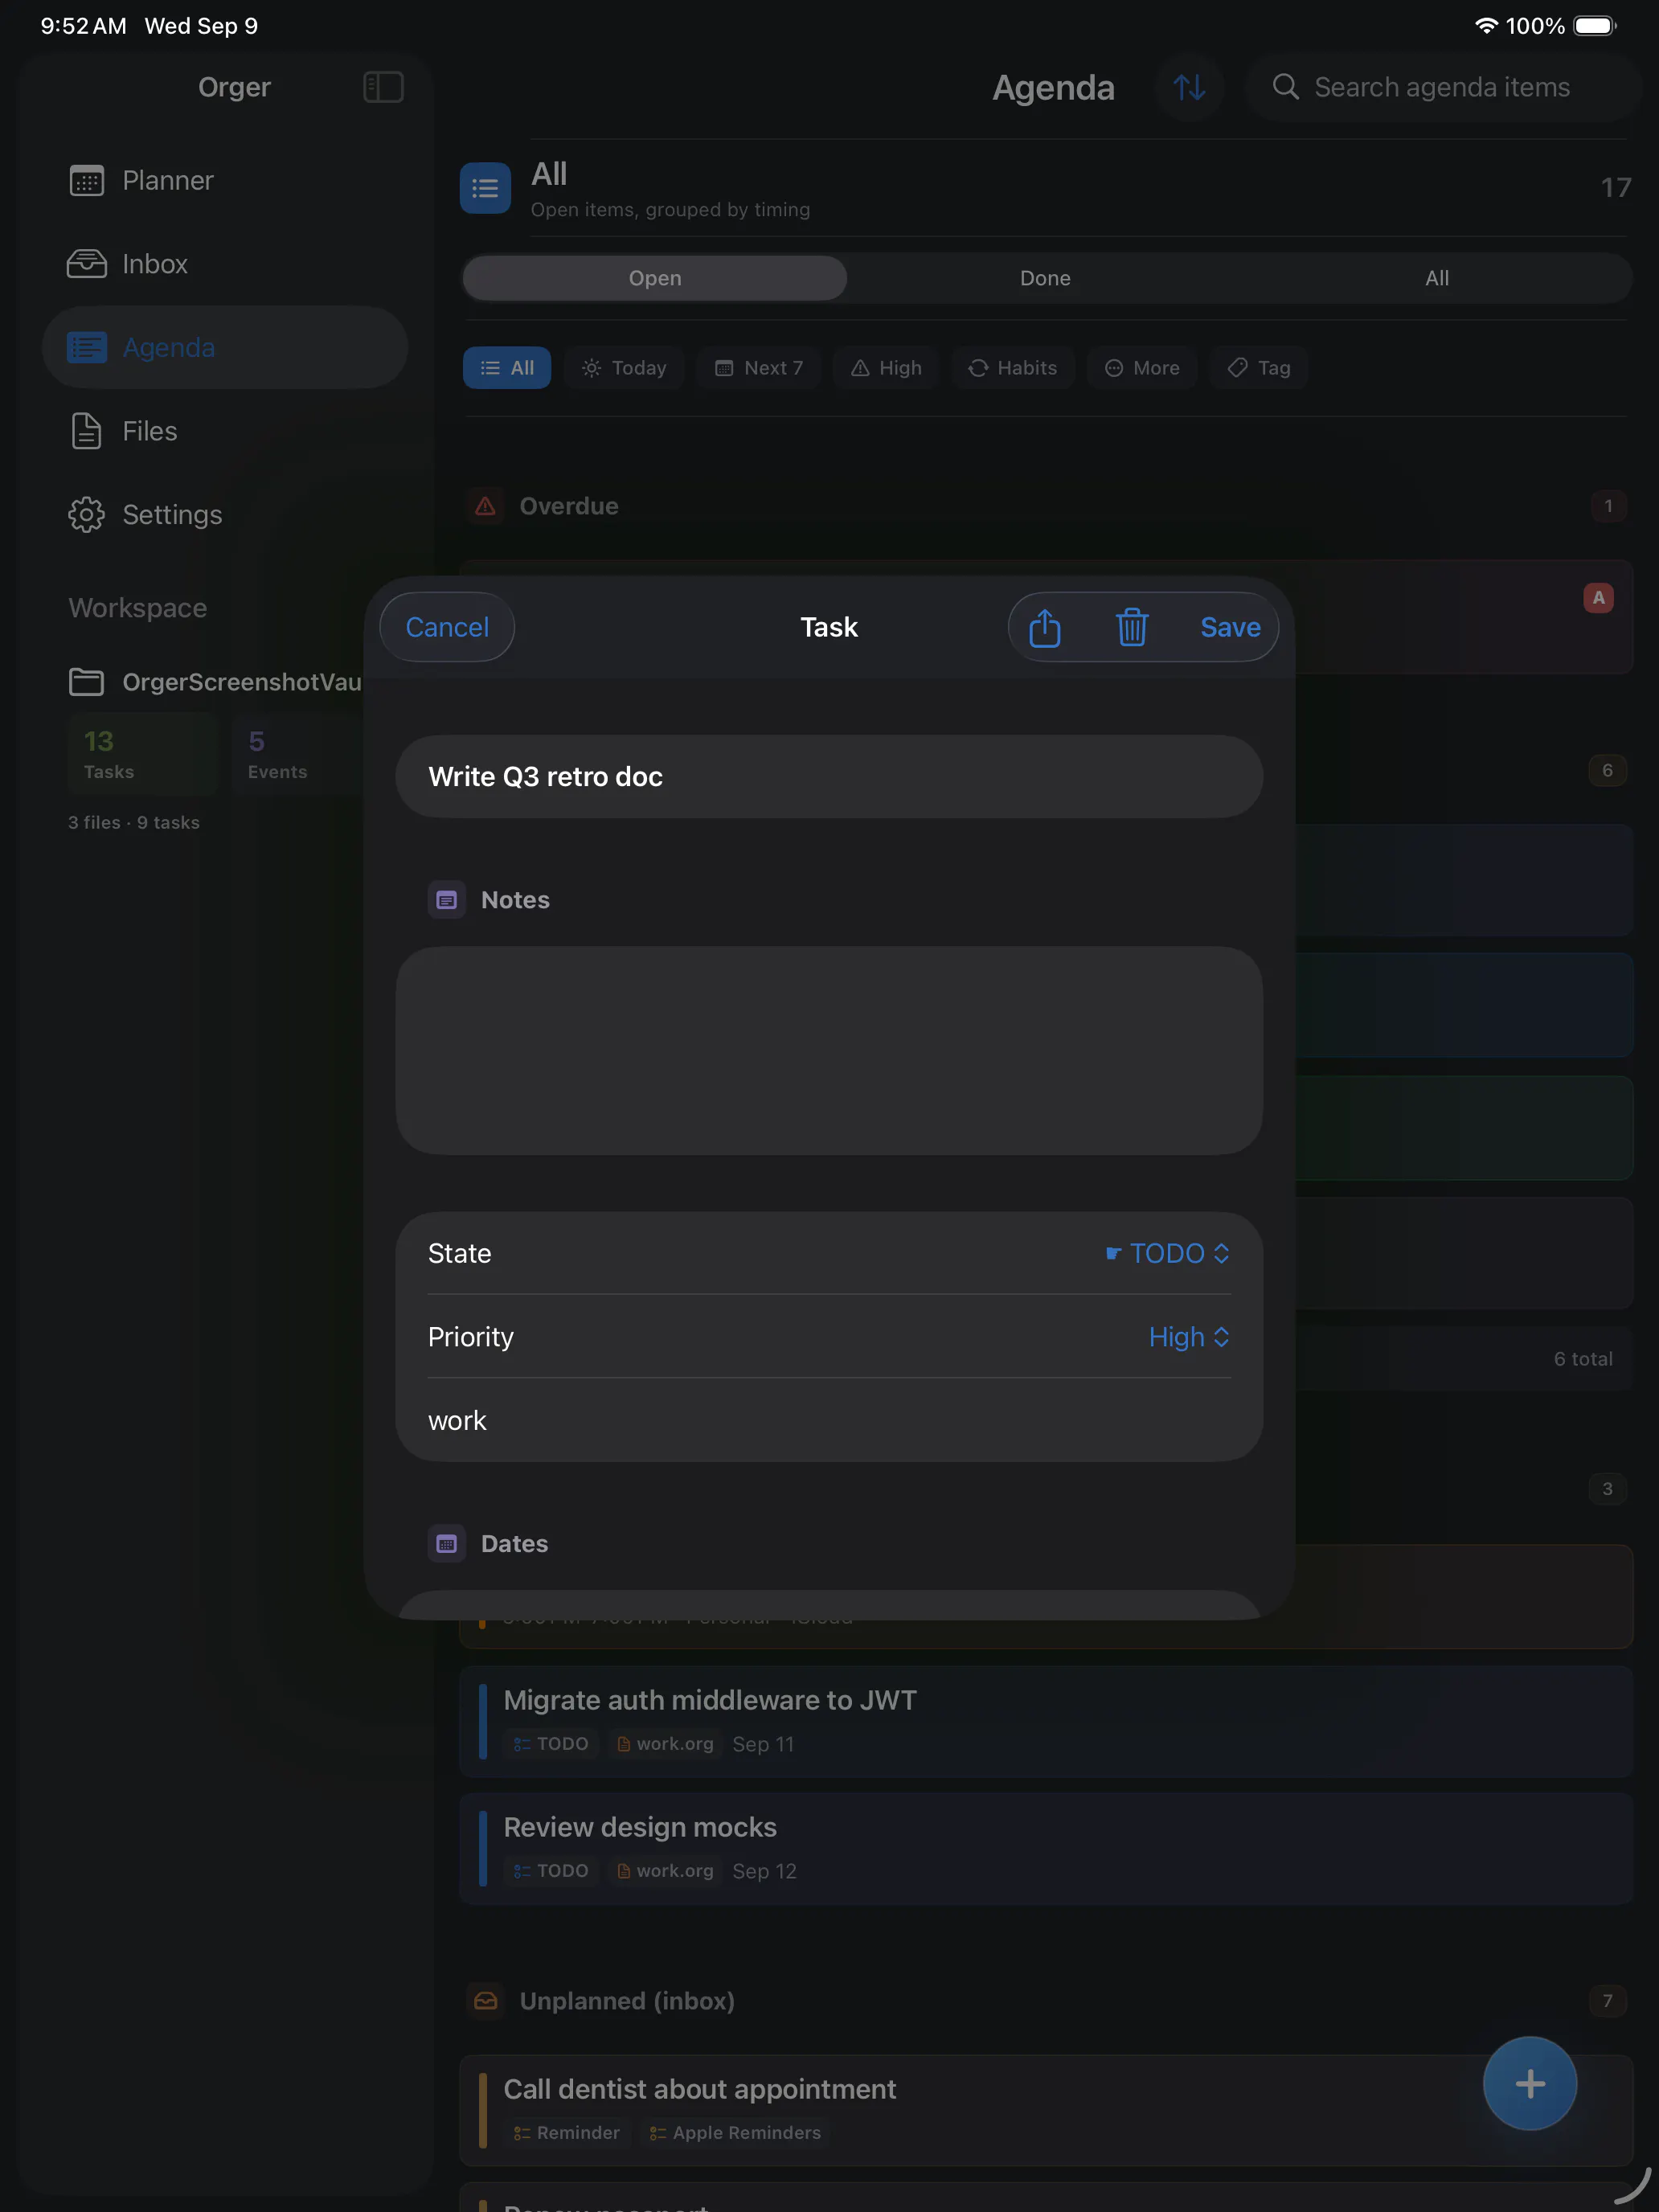Open Settings in sidebar

click(x=225, y=514)
